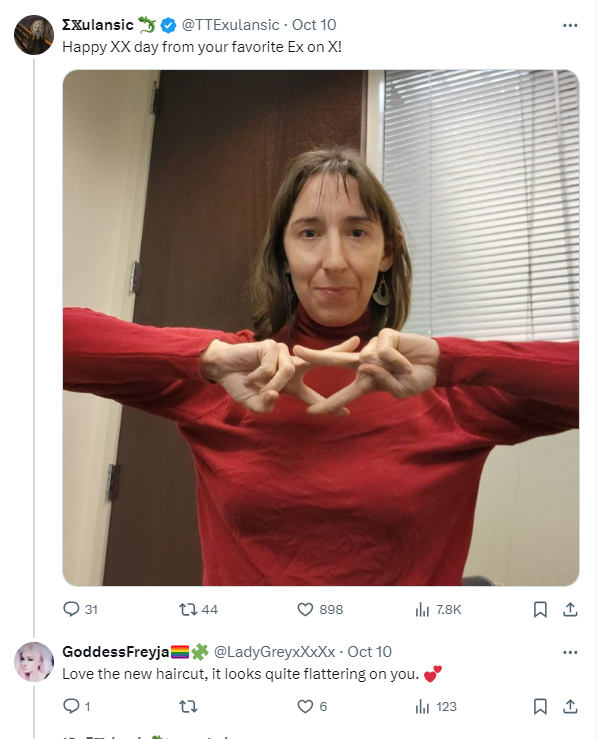Share the Exulansic post

click(570, 609)
